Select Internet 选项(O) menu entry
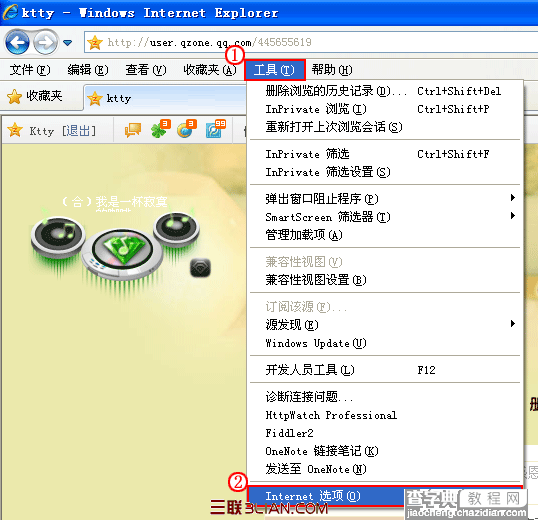 point(385,496)
